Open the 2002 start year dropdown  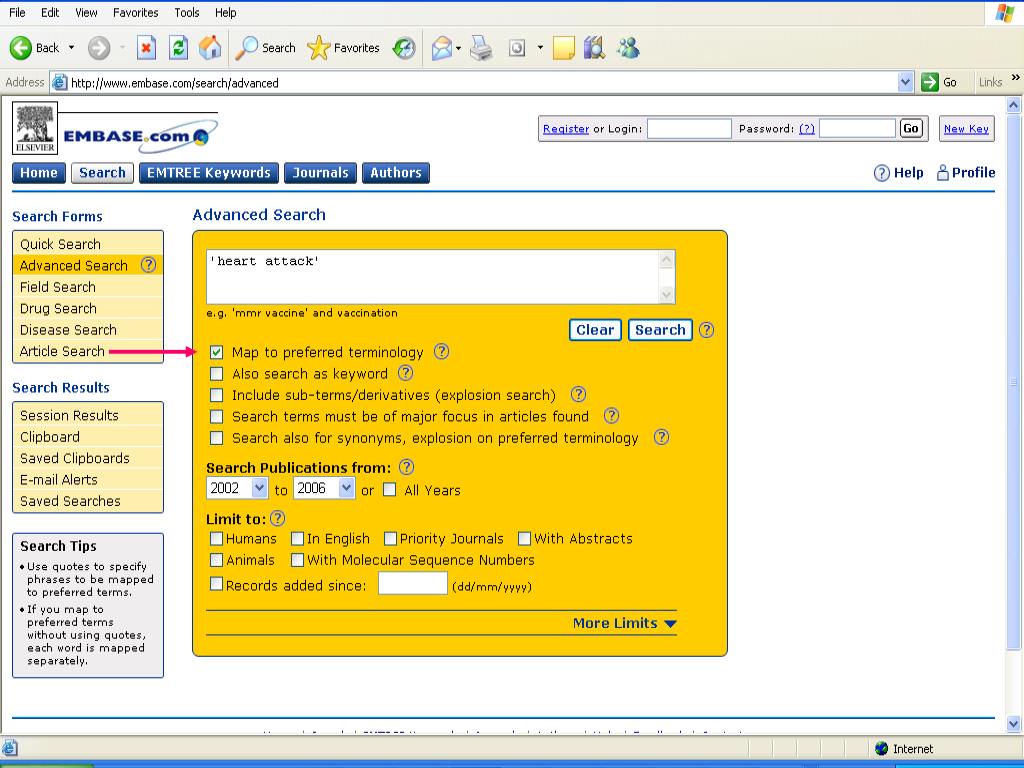(259, 488)
